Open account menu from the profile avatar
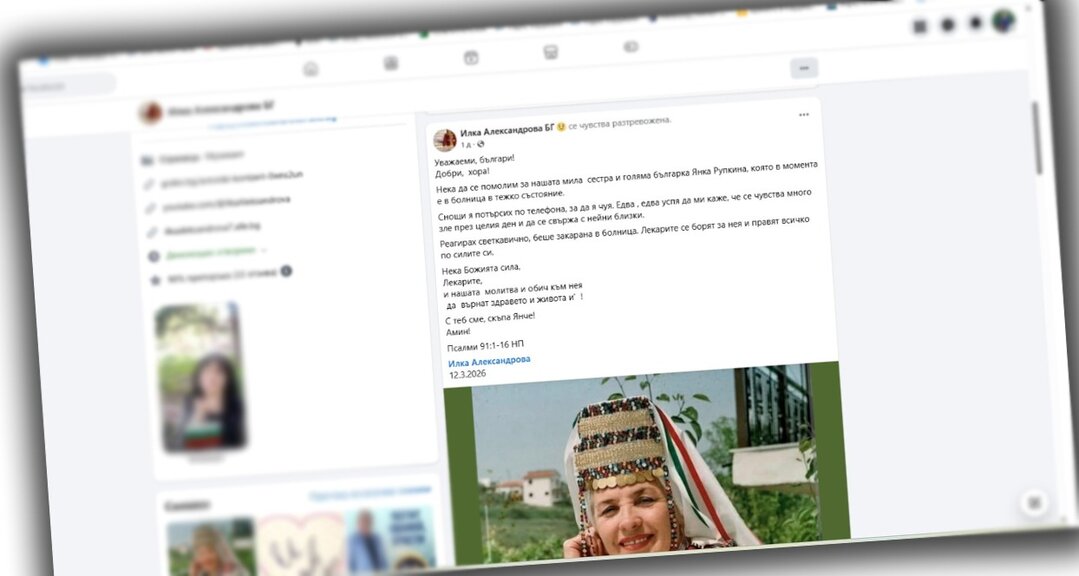This screenshot has height=576, width=1079. (1004, 21)
